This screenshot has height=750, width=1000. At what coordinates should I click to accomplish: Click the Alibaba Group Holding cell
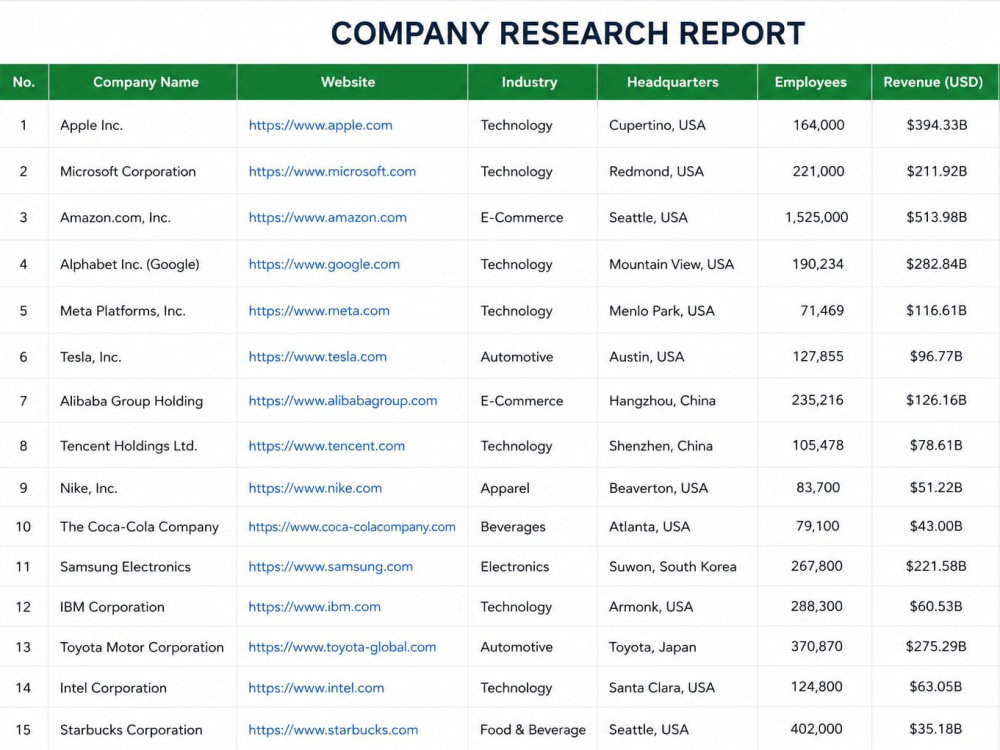click(x=143, y=401)
